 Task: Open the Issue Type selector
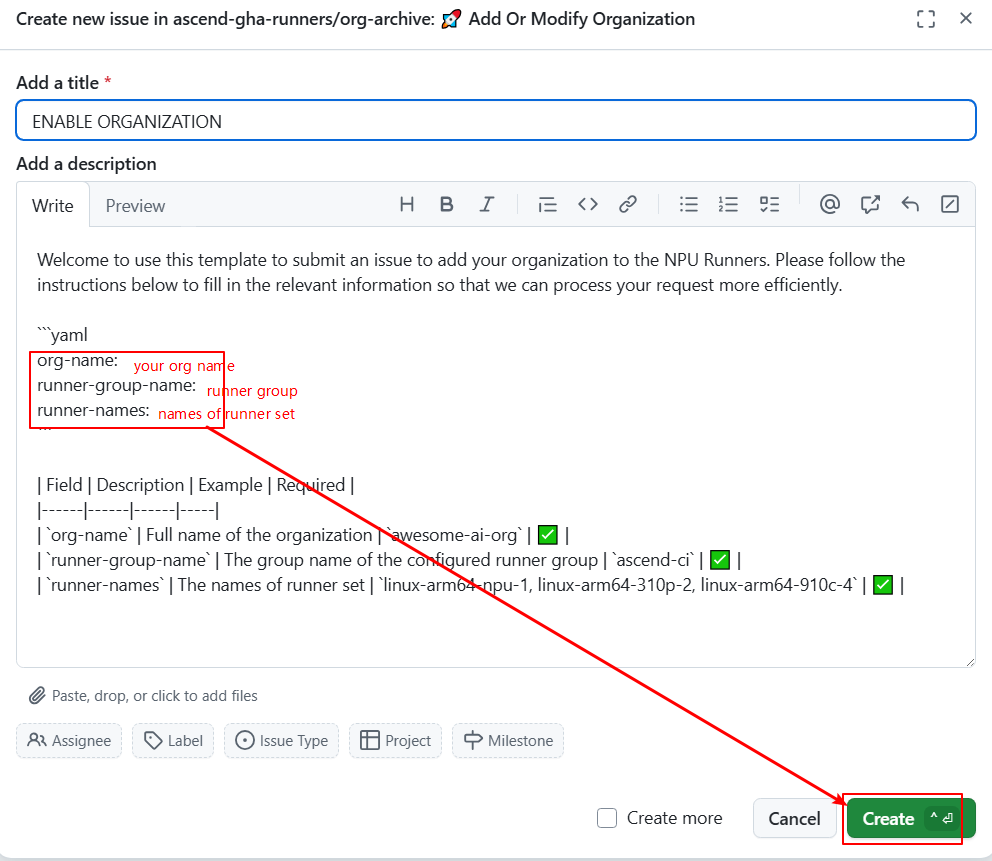pos(282,741)
